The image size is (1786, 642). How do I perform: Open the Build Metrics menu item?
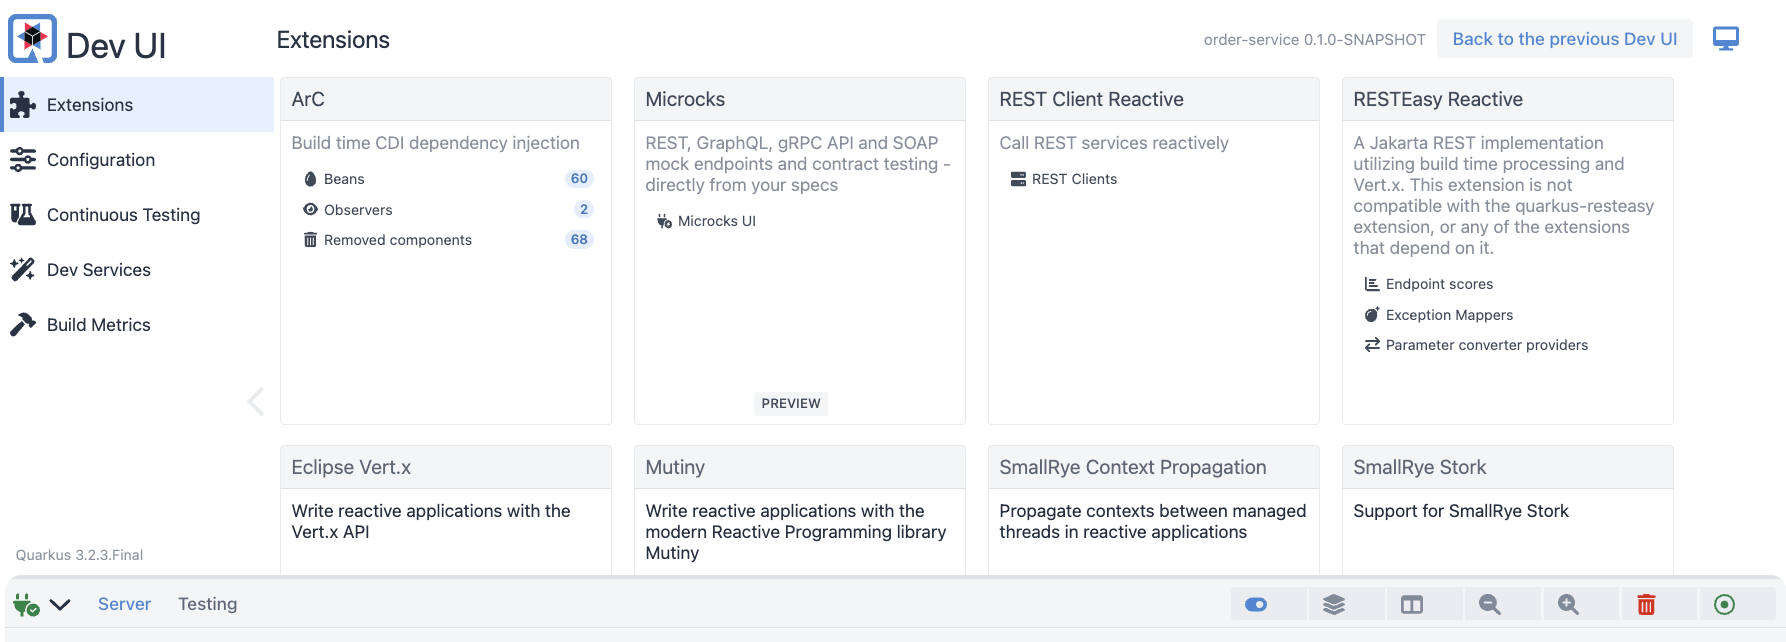tap(138, 325)
